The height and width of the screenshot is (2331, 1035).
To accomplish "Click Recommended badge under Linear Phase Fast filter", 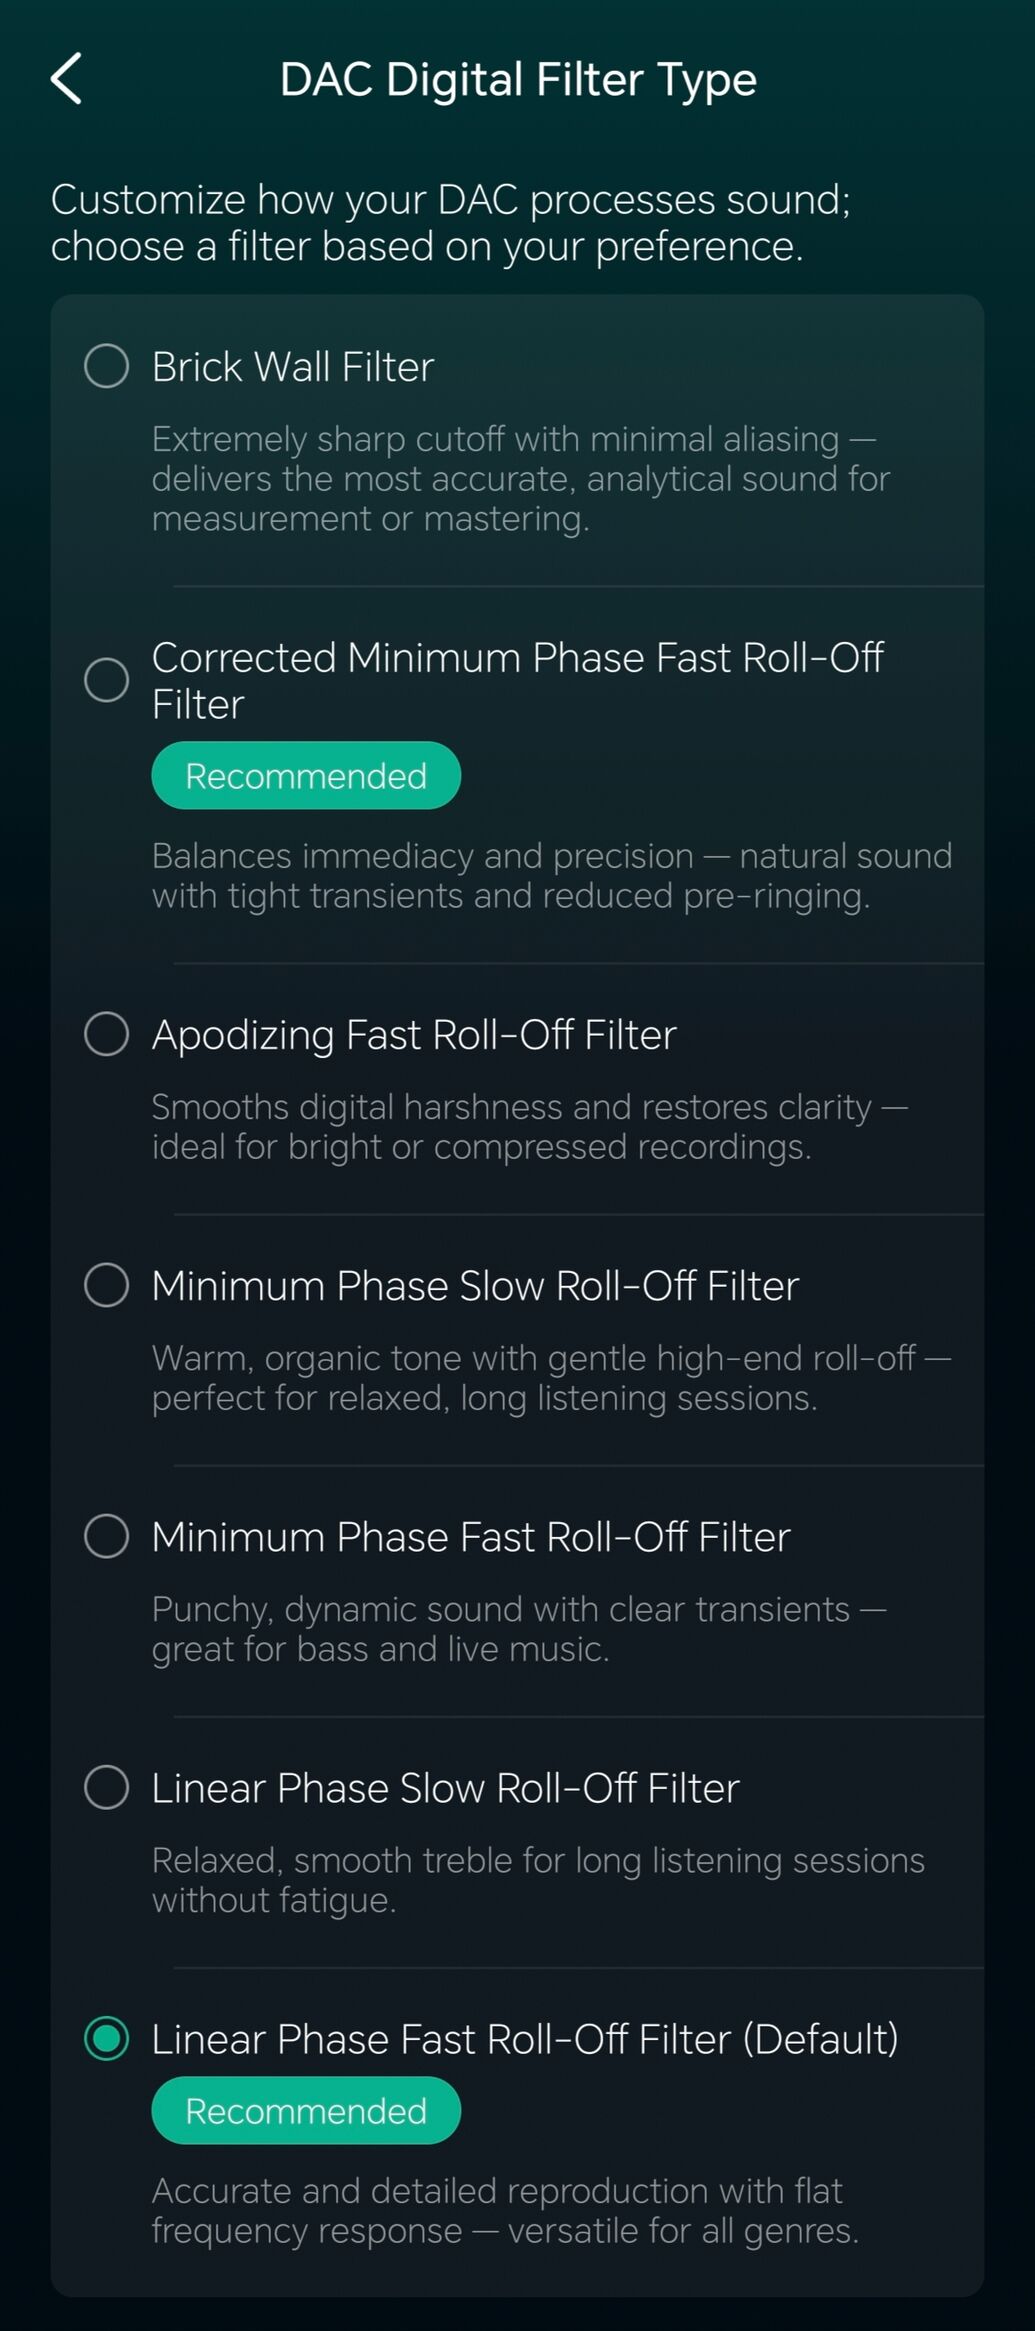I will [306, 2111].
